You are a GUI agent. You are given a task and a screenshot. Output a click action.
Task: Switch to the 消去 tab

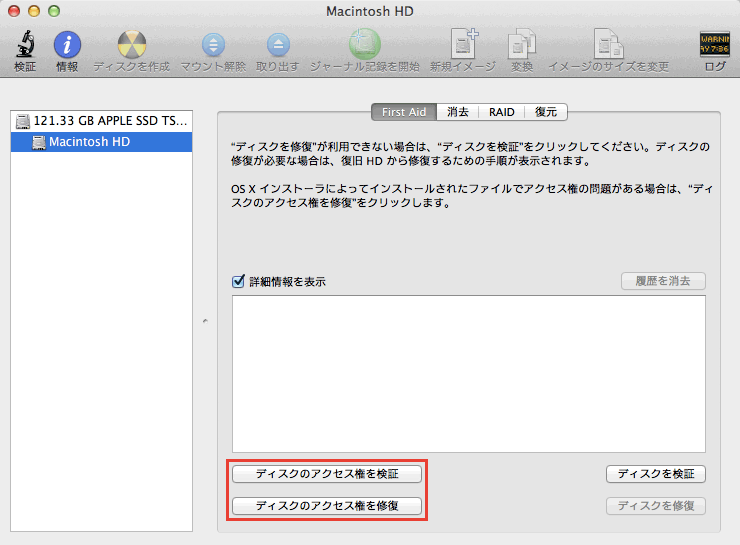(x=458, y=112)
